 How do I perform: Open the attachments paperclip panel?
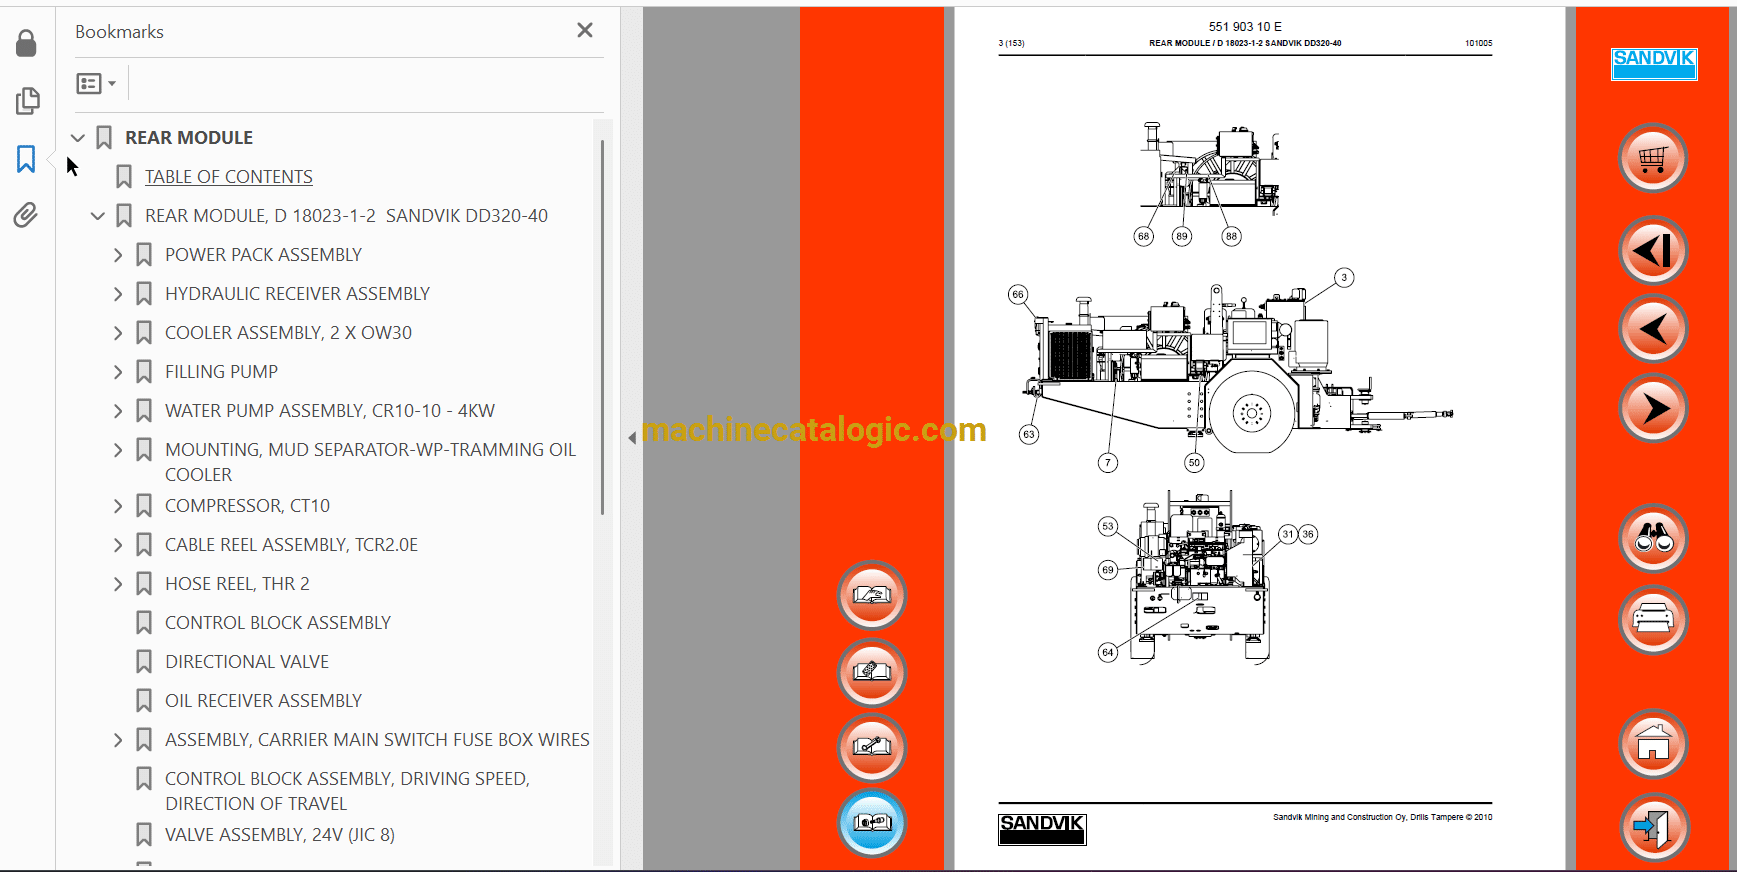coord(26,215)
